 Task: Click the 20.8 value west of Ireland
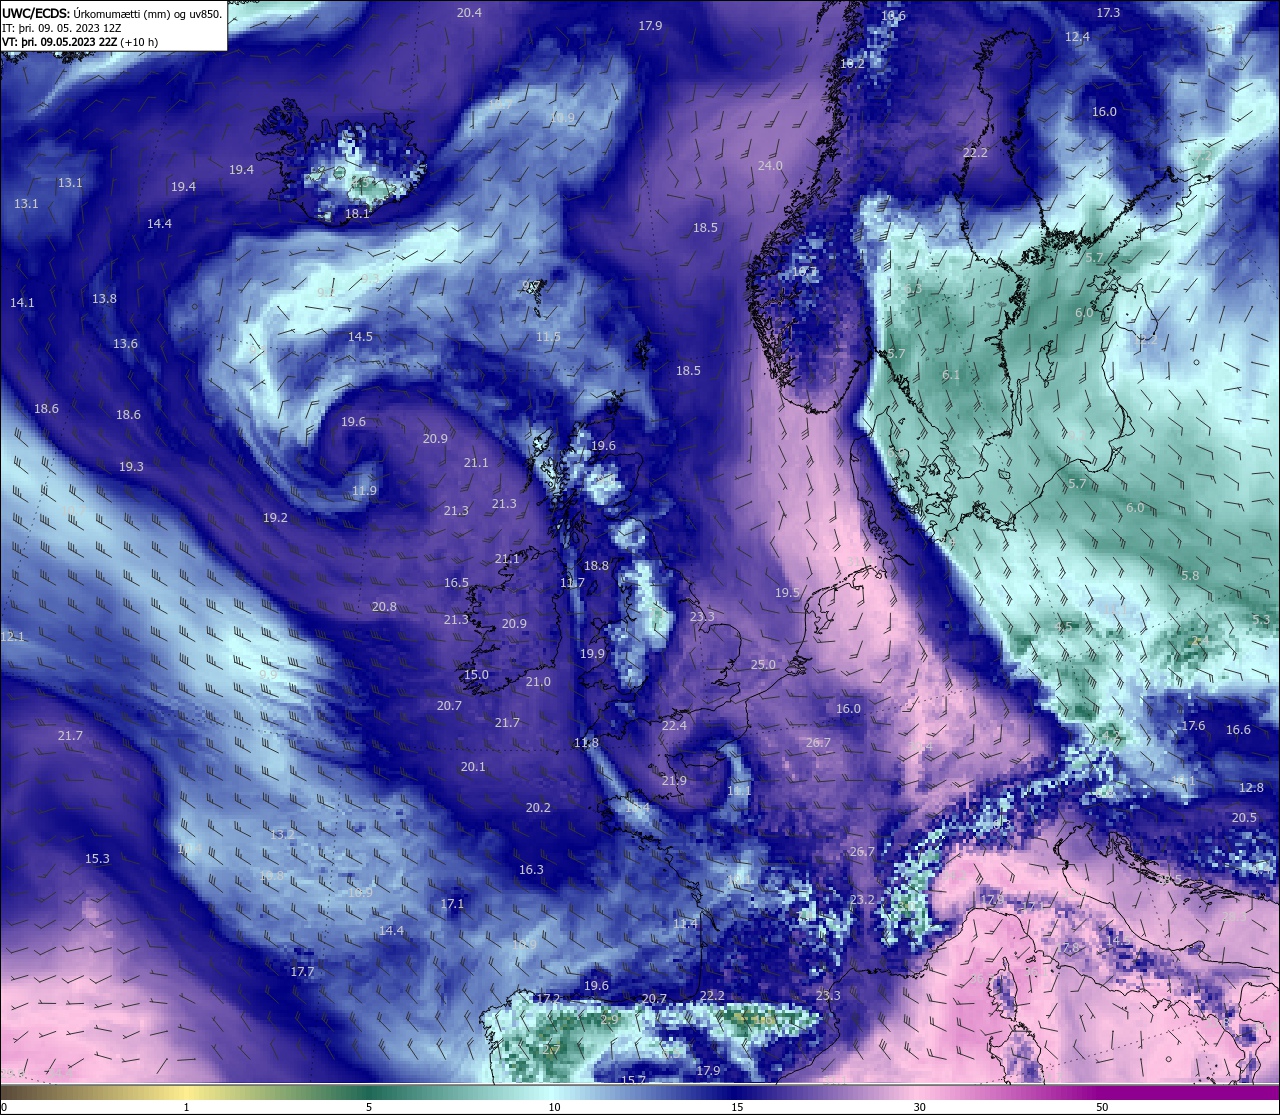(384, 607)
